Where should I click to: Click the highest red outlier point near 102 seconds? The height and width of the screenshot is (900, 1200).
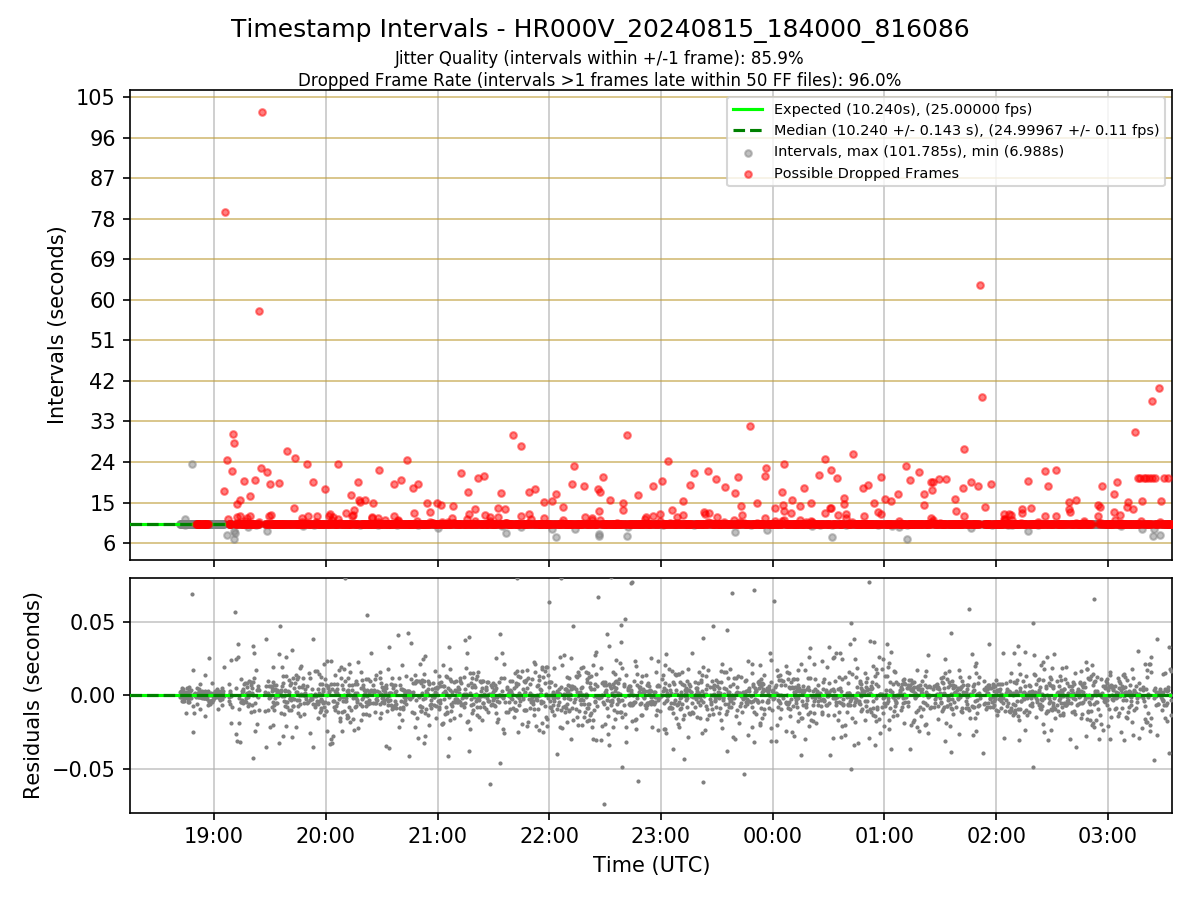pyautogui.click(x=262, y=112)
